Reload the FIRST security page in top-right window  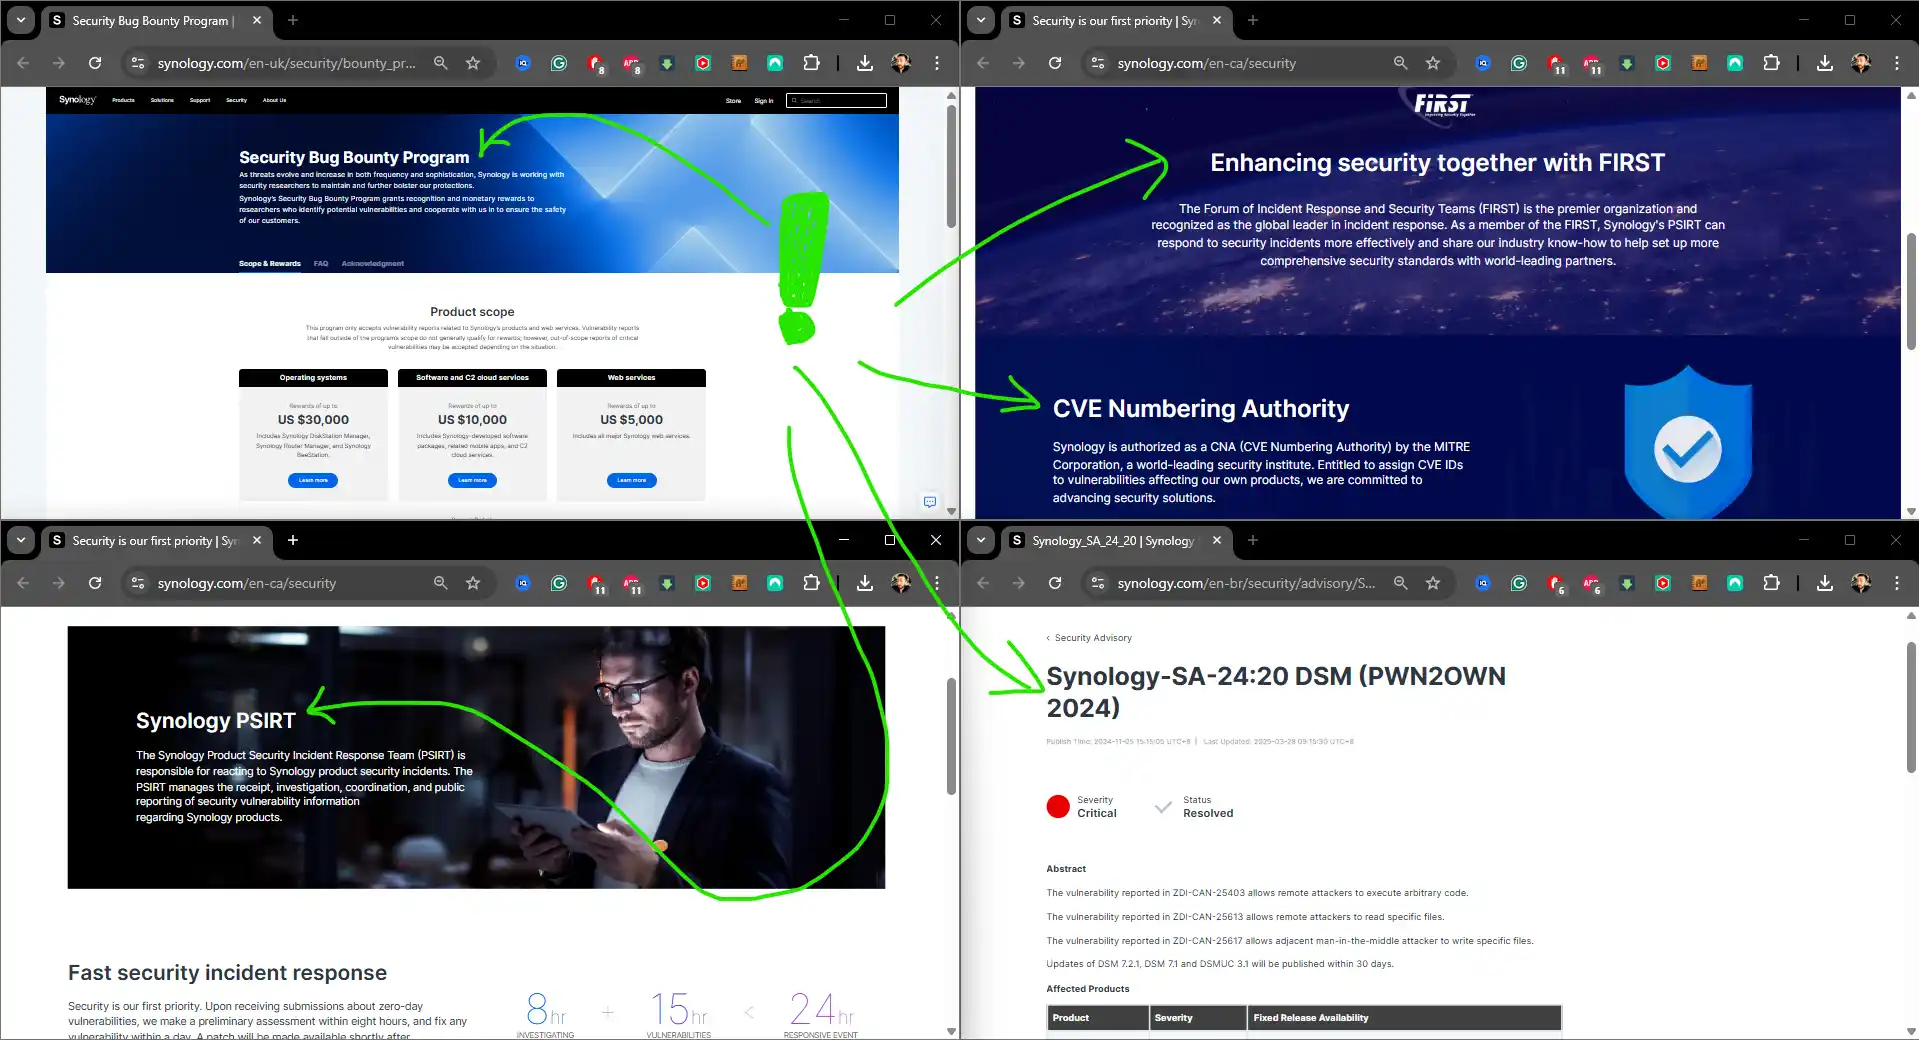1055,63
